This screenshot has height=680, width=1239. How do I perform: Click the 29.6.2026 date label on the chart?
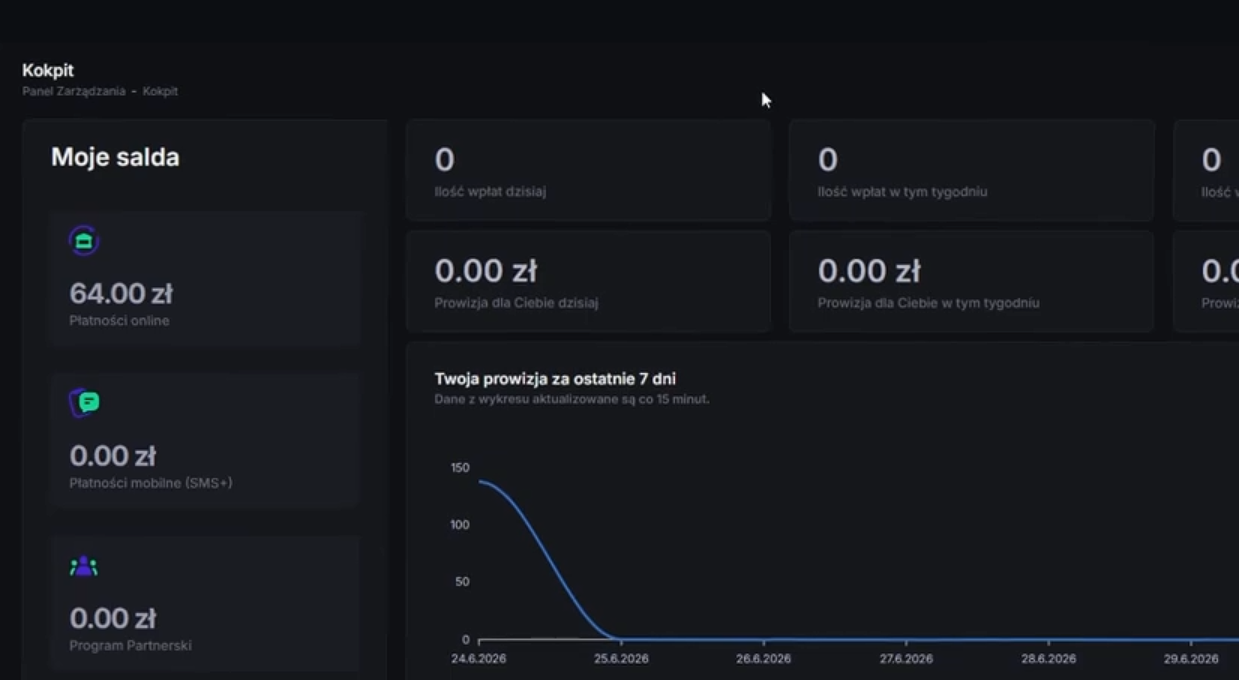(x=1191, y=659)
